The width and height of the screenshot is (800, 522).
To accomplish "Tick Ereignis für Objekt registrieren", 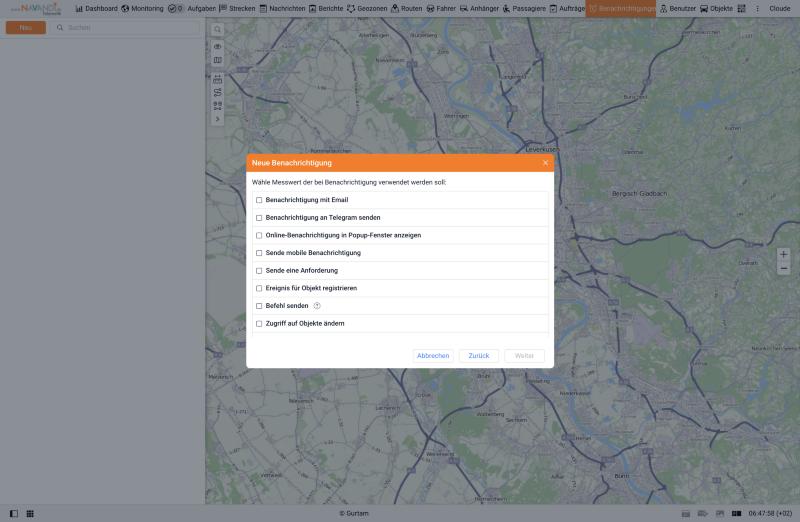I will (259, 288).
